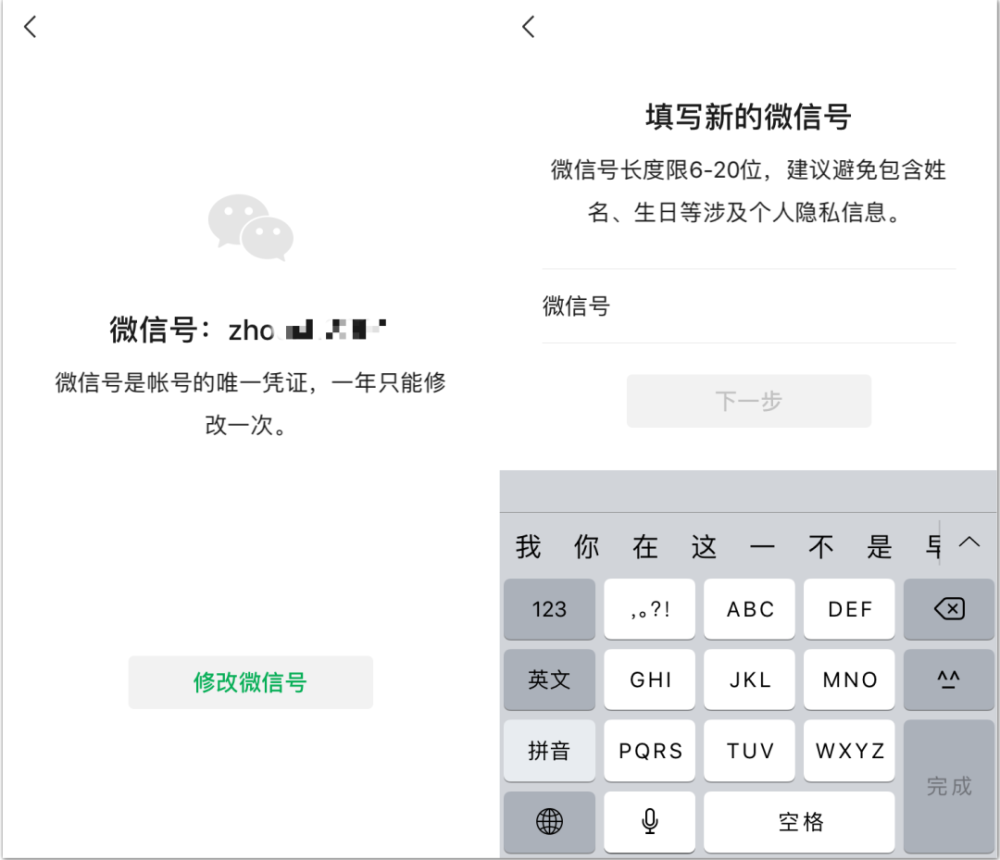Tap the MNO key
Viewport: 1000px width, 860px height.
[849, 679]
